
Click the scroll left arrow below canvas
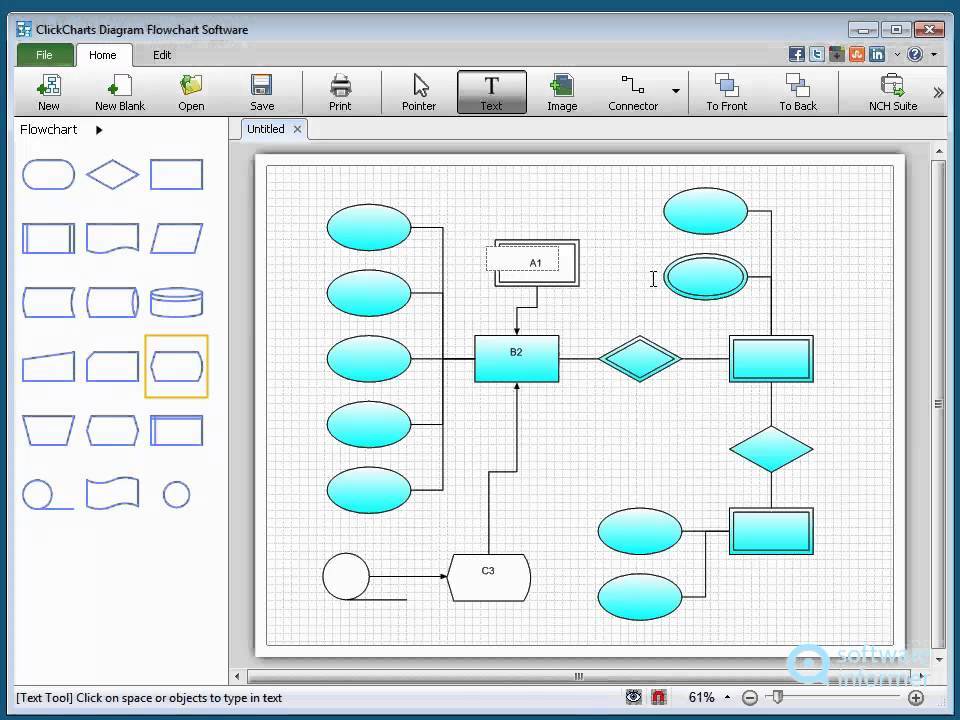click(238, 677)
